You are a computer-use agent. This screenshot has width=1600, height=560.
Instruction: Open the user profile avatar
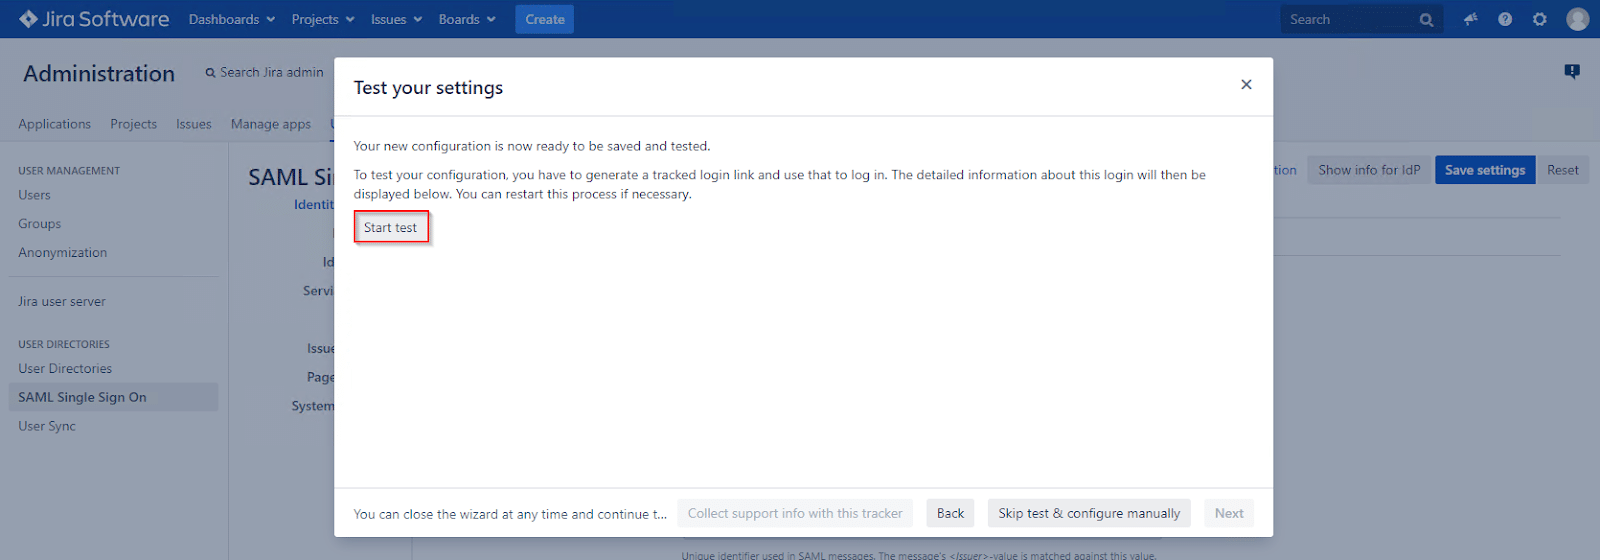click(x=1578, y=19)
